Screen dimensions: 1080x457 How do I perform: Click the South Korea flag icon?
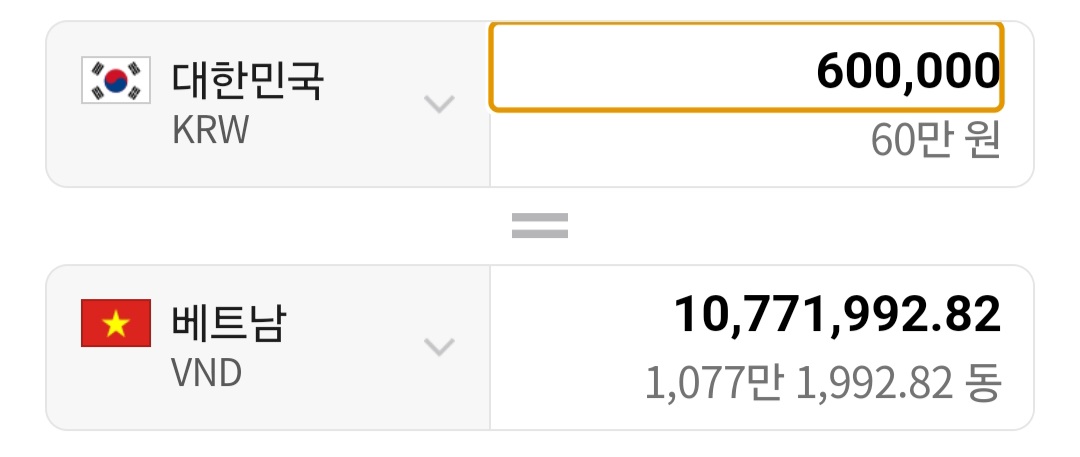point(115,81)
